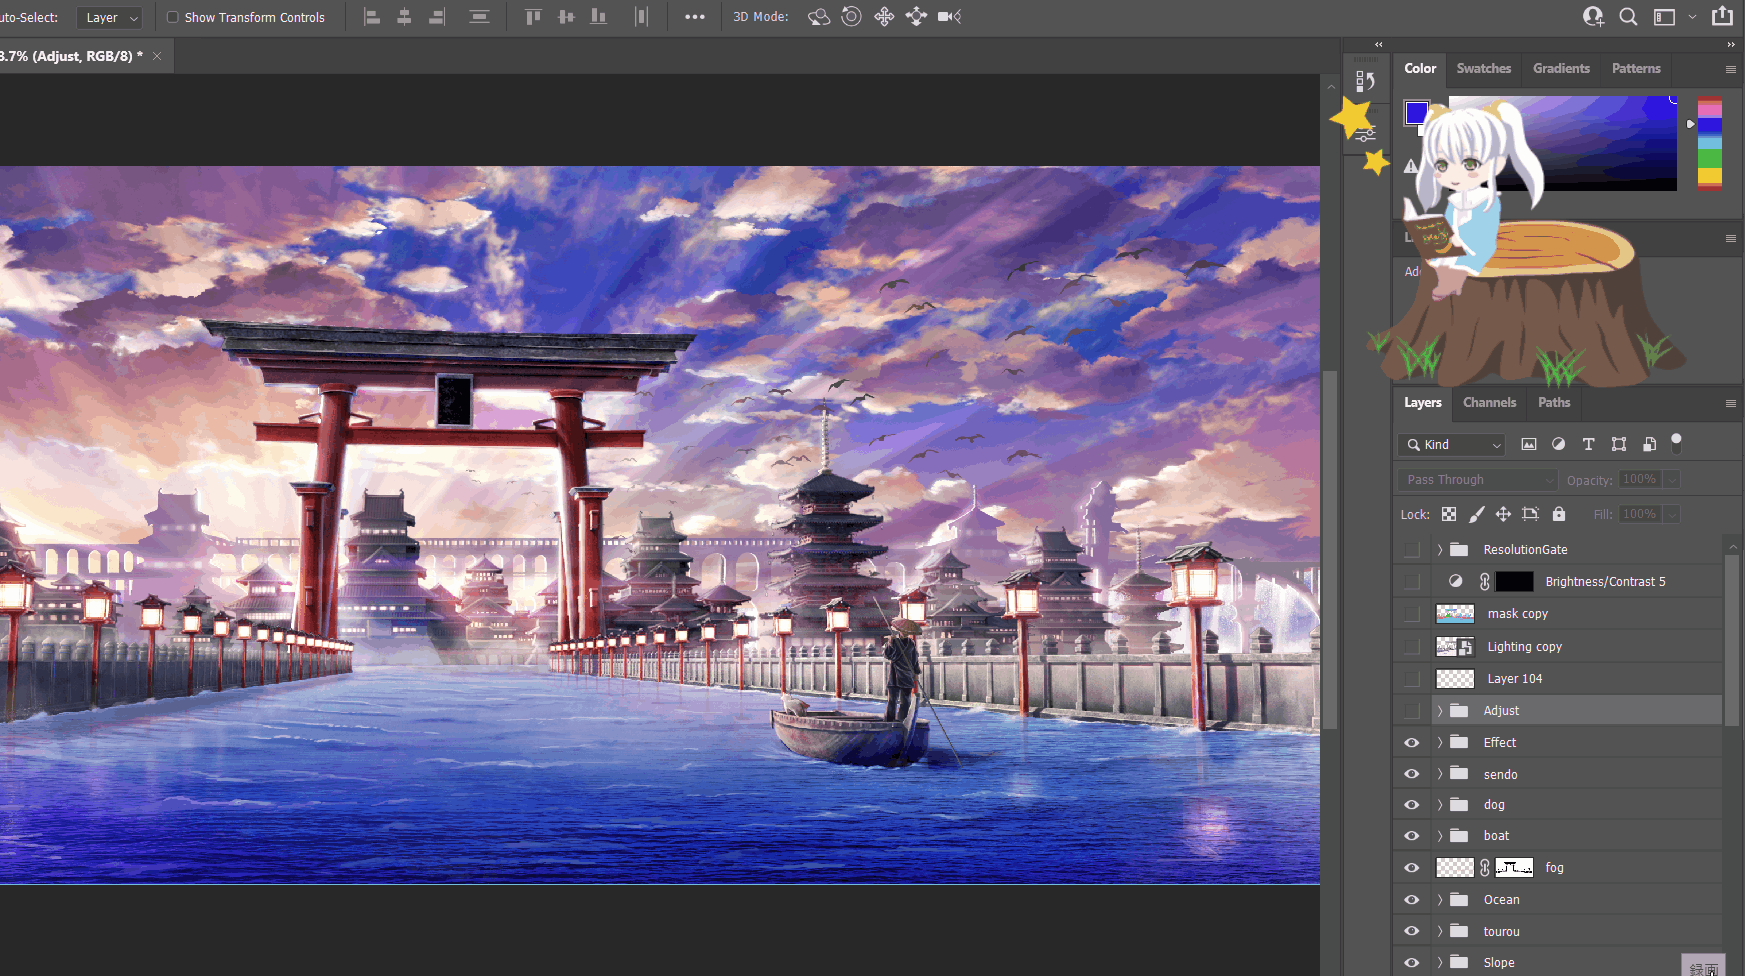Enable Show Transform Controls checkbox
Viewport: 1745px width, 976px height.
[x=173, y=17]
